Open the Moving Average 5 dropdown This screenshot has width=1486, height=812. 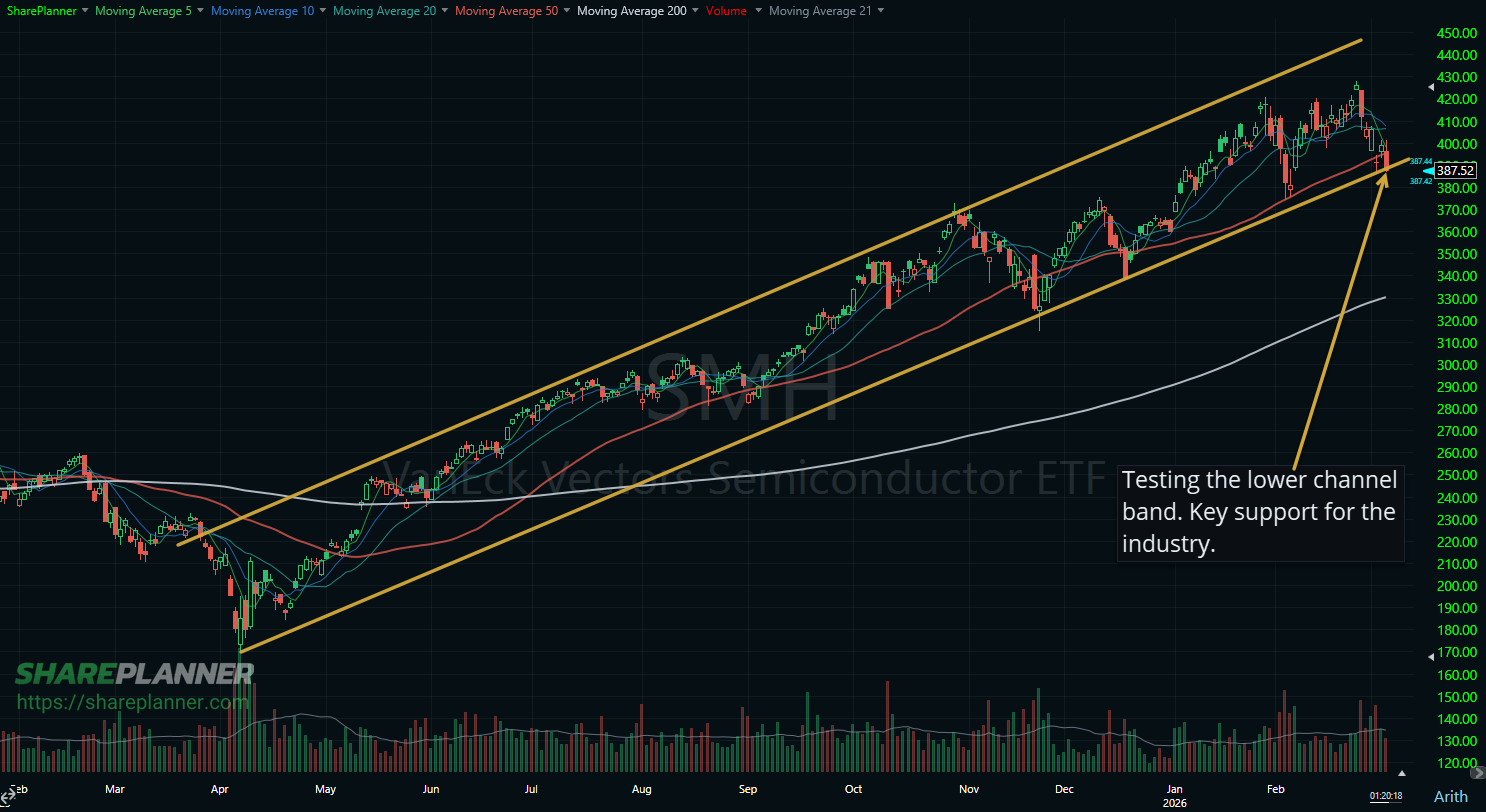(x=200, y=11)
